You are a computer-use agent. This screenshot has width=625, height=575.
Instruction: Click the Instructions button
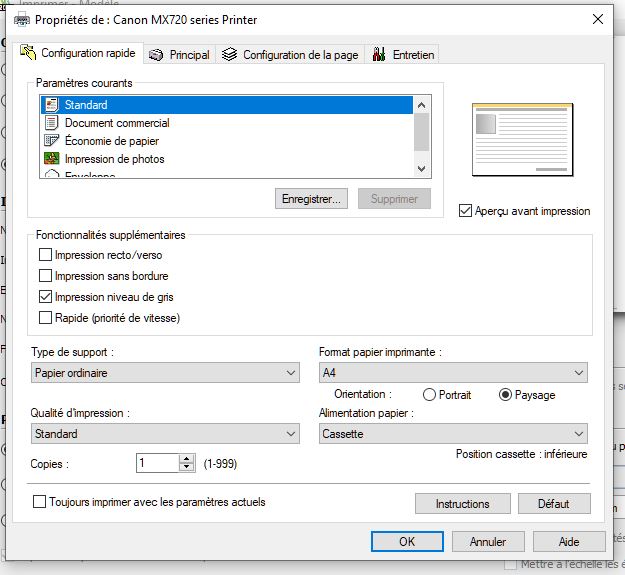(463, 504)
